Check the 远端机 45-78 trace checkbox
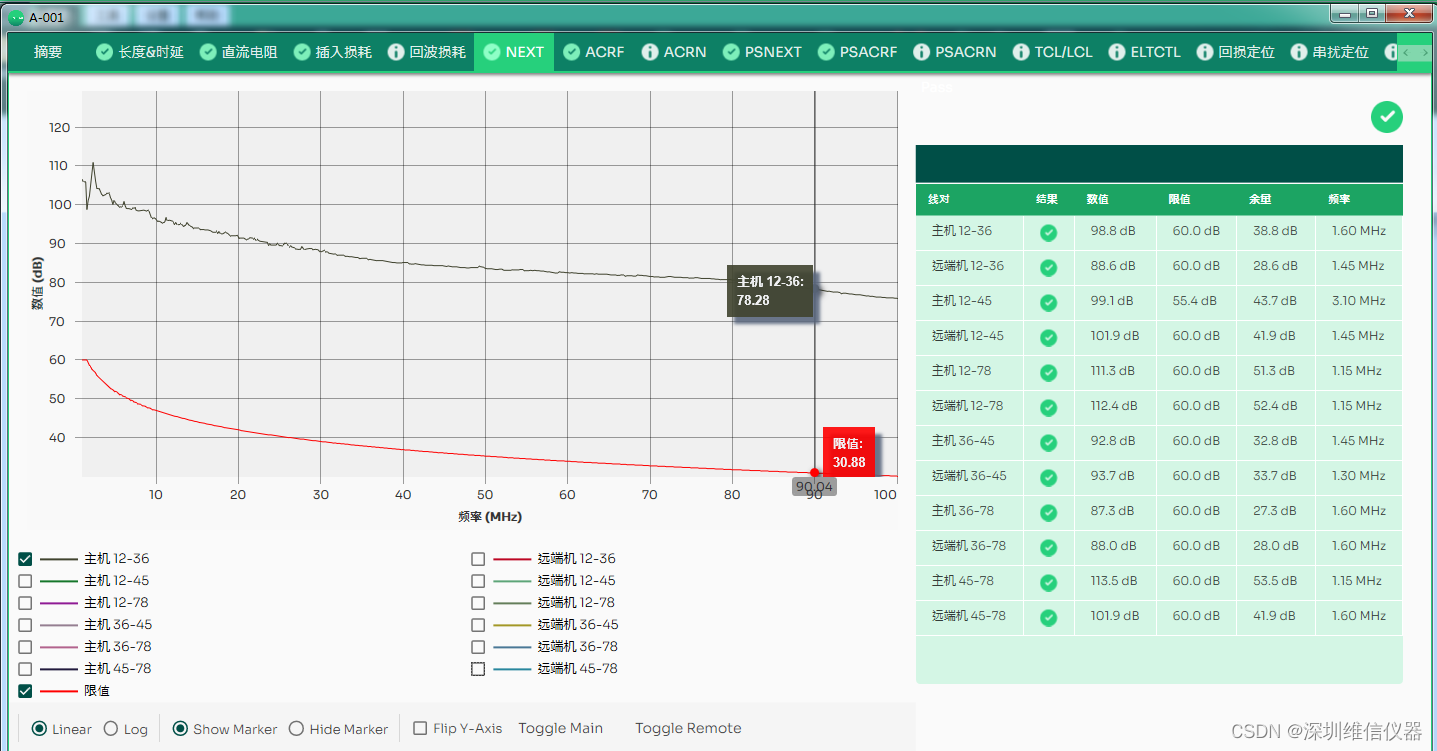The width and height of the screenshot is (1437, 751). [478, 669]
